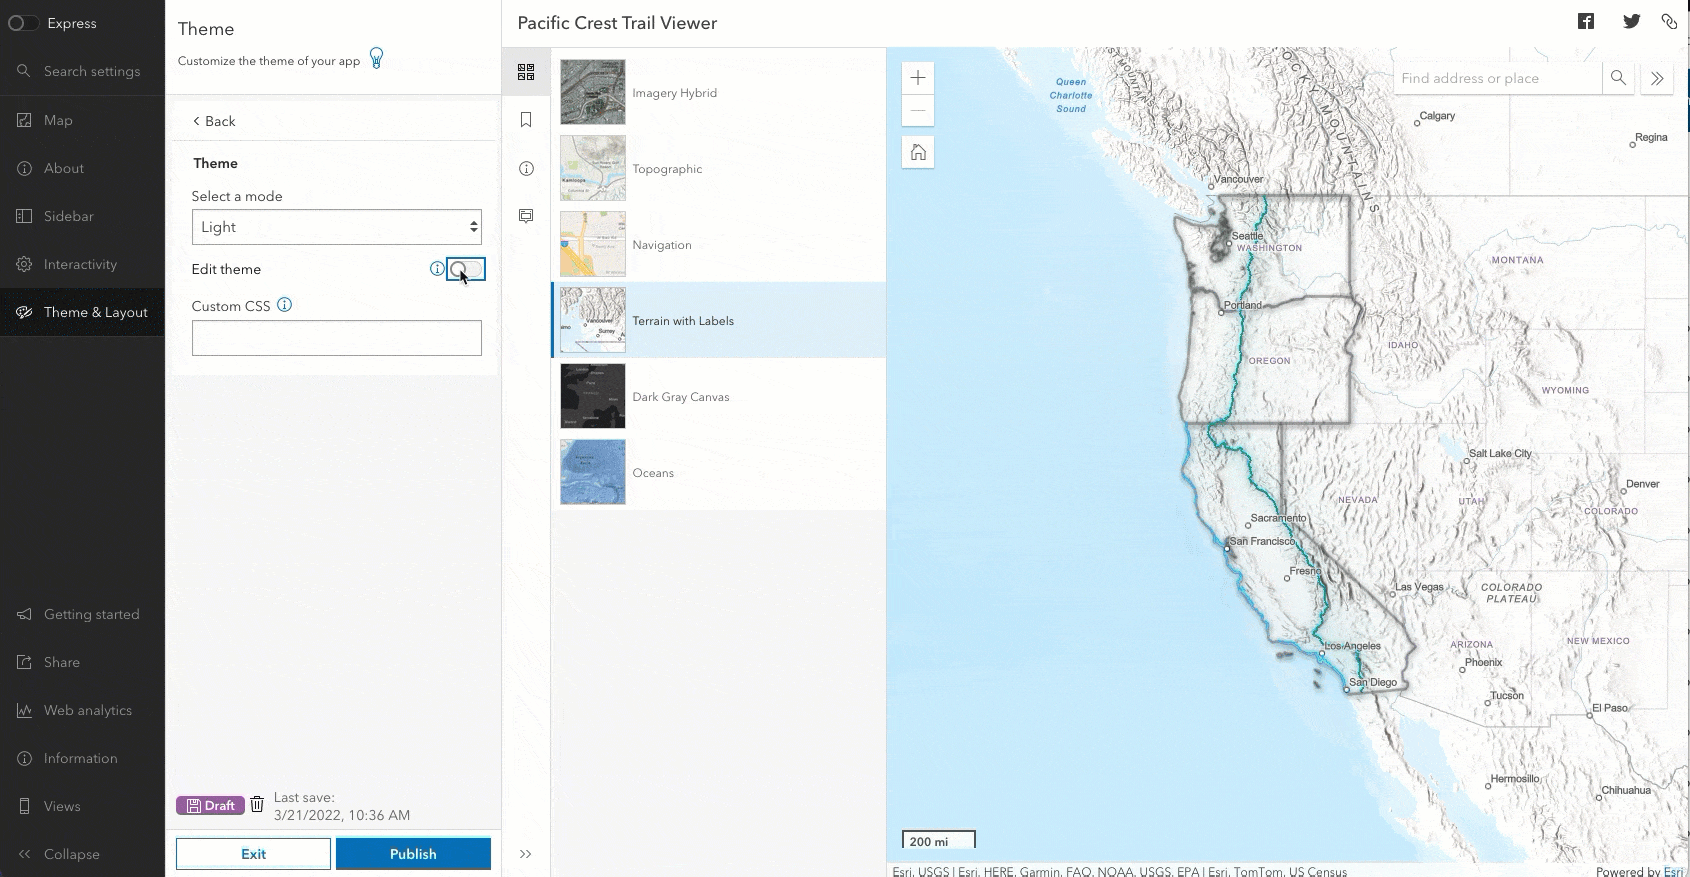Screen dimensions: 1690x877
Task: Click the theme tips lightbulb icon
Action: [x=377, y=59]
